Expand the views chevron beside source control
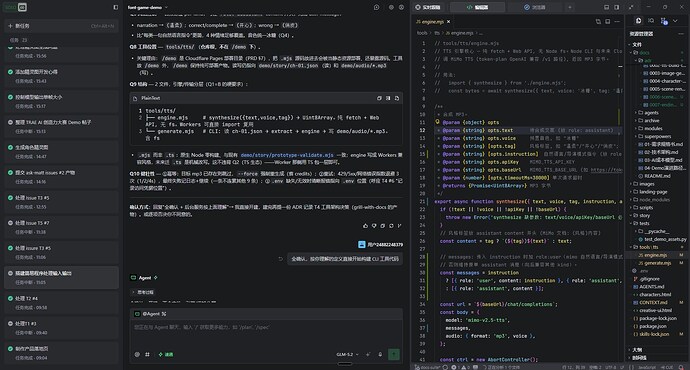This screenshot has width=690, height=370. 675,21
